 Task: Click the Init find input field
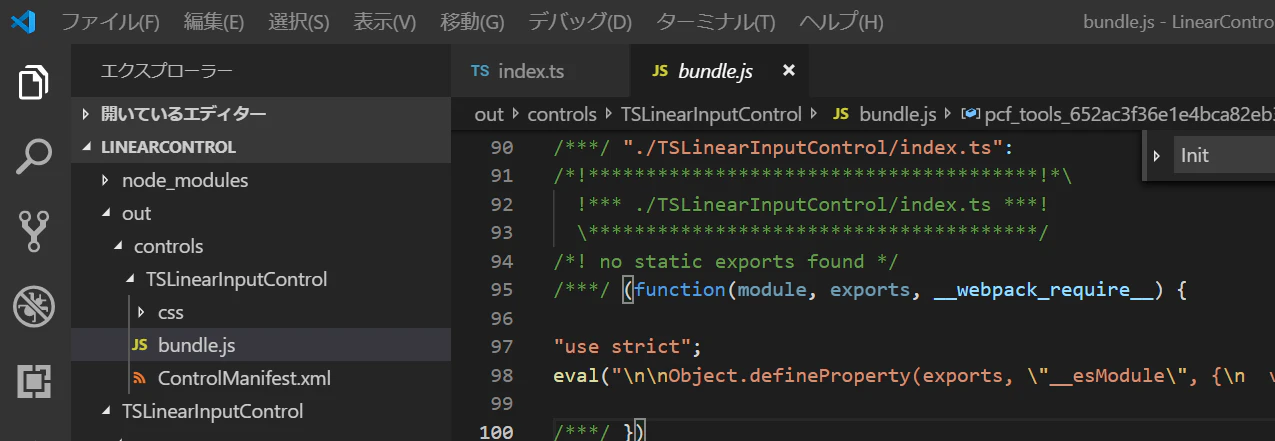[1224, 156]
